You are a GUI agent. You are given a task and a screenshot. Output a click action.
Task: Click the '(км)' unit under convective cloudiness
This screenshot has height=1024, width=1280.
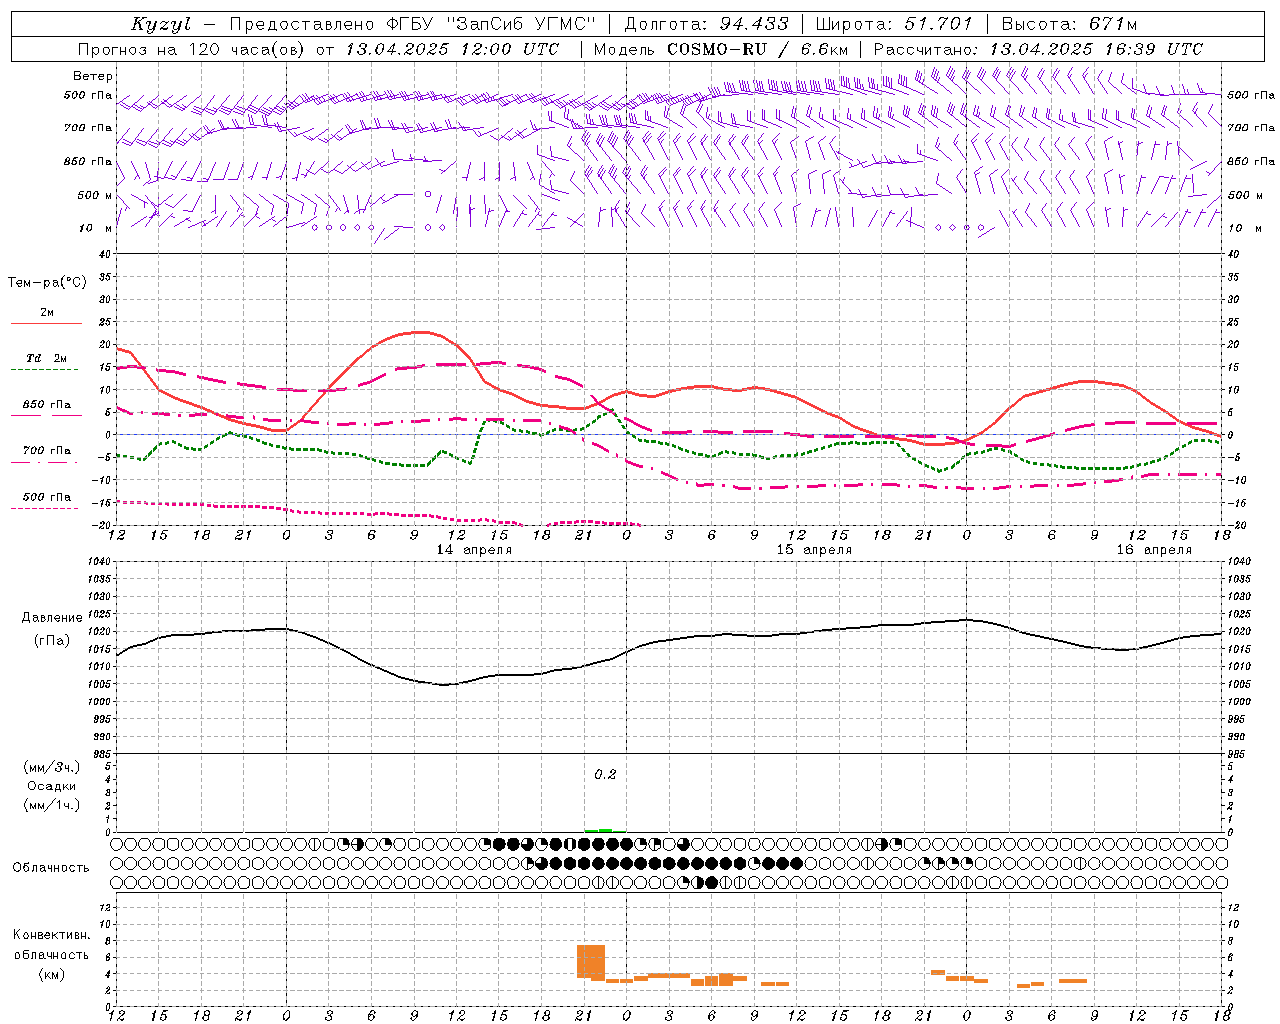pos(52,974)
